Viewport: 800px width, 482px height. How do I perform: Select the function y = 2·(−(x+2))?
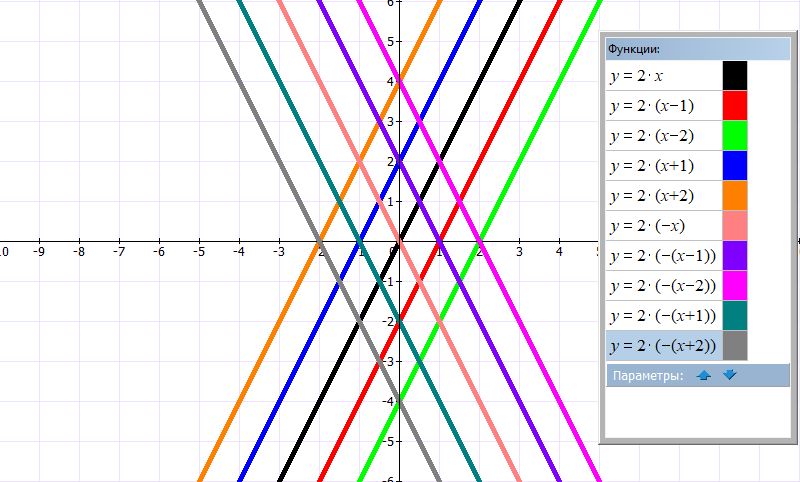(662, 346)
